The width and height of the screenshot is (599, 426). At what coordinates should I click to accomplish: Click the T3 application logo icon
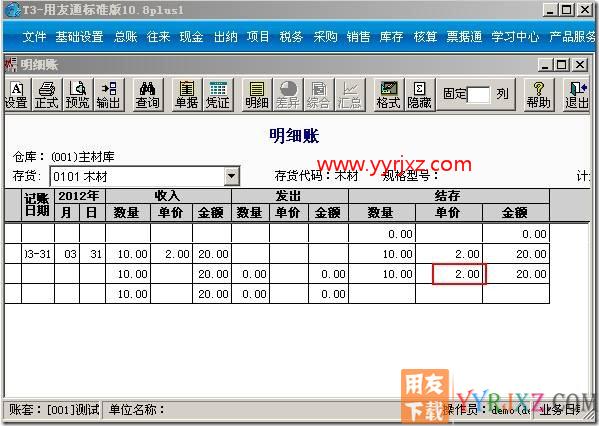[x=12, y=10]
